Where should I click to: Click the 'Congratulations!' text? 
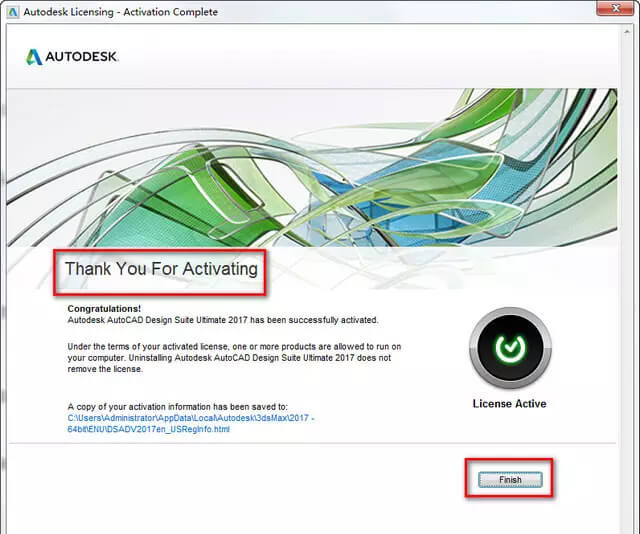pos(104,309)
